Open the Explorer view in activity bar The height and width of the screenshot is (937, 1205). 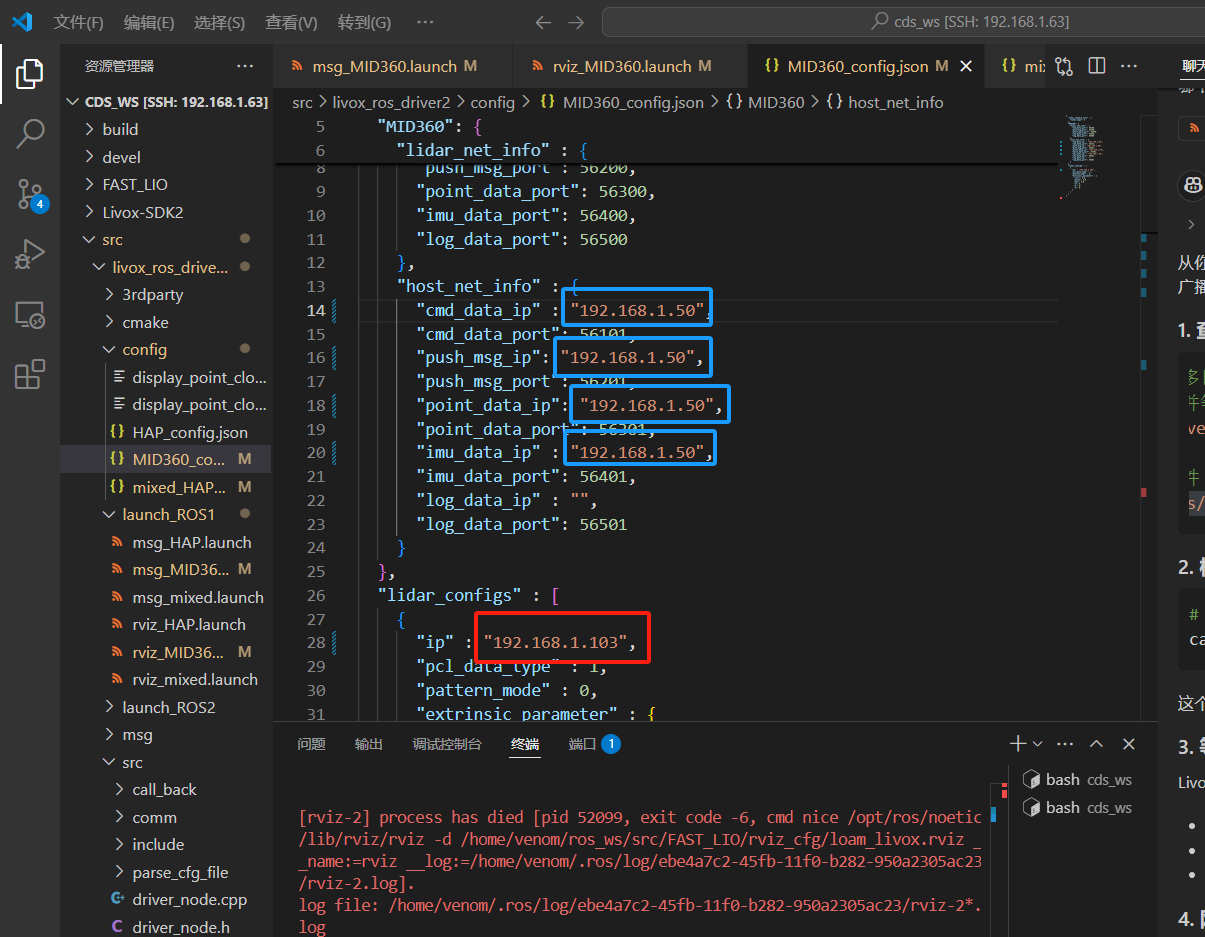click(30, 73)
